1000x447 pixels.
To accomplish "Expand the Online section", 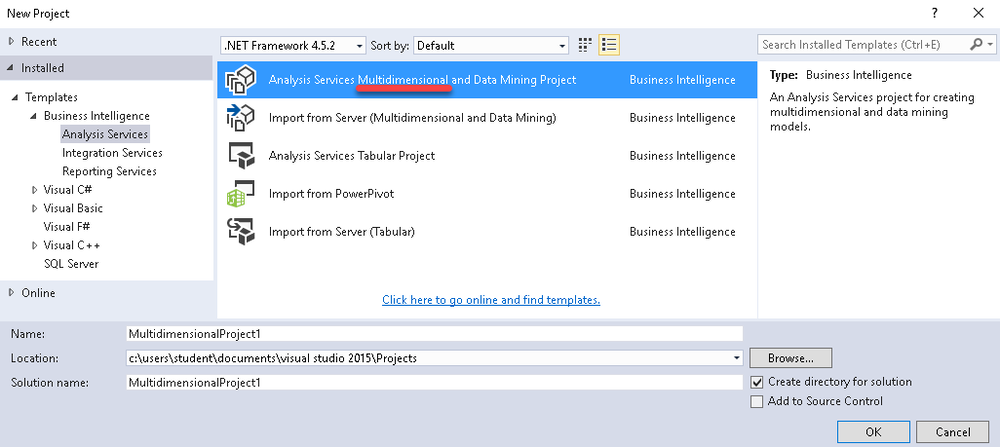I will coord(11,293).
